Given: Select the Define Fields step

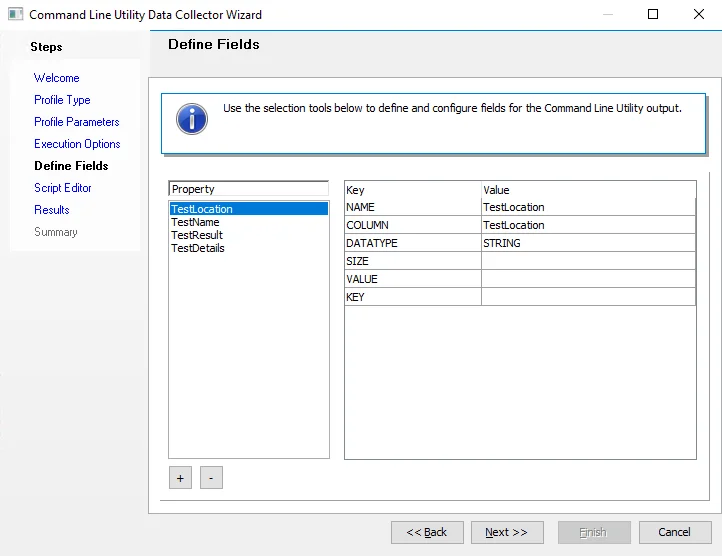Looking at the screenshot, I should [71, 166].
